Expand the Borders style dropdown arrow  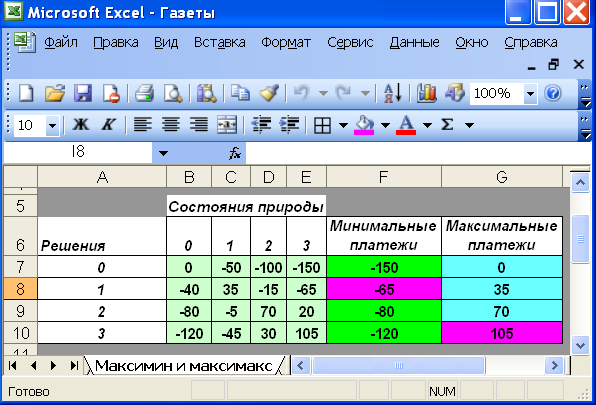pos(343,125)
